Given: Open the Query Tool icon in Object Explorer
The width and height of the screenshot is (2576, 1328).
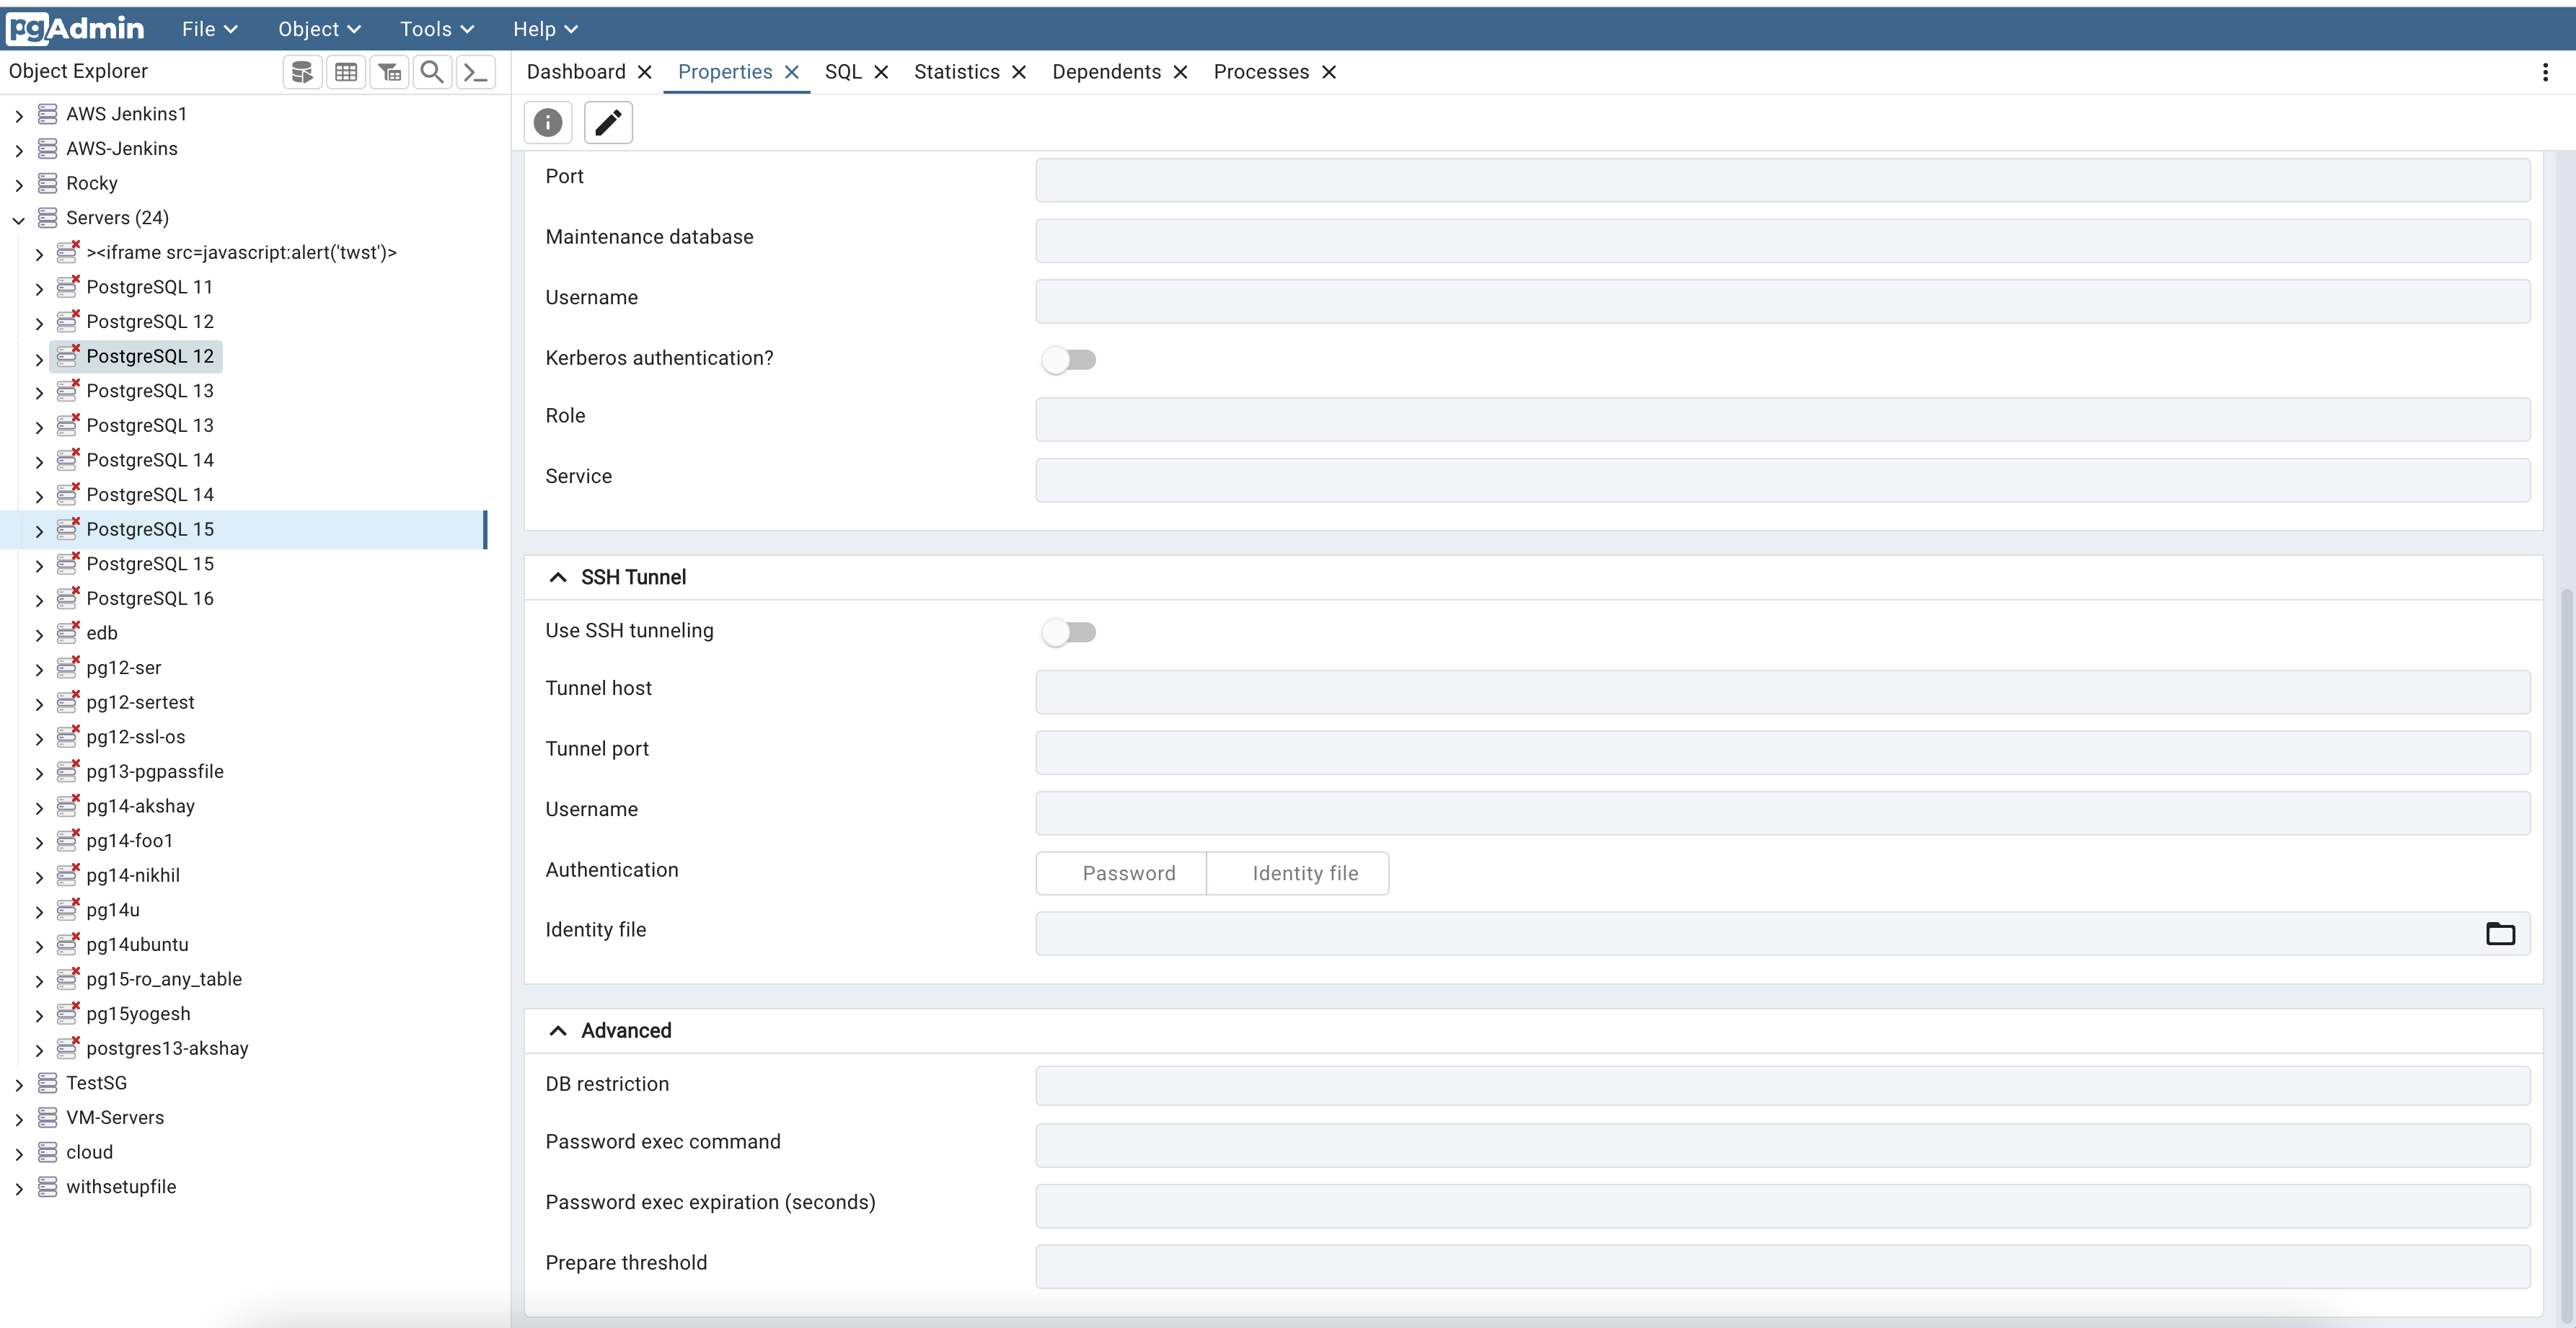Looking at the screenshot, I should pyautogui.click(x=302, y=71).
